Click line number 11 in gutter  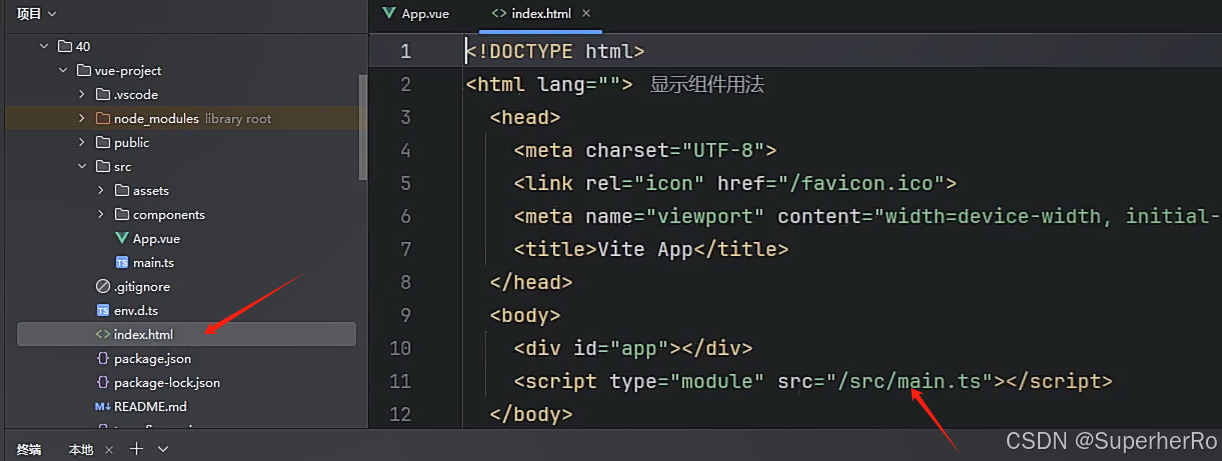tap(400, 381)
